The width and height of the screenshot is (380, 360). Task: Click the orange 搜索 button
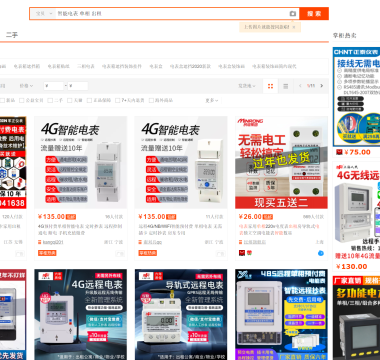[314, 14]
